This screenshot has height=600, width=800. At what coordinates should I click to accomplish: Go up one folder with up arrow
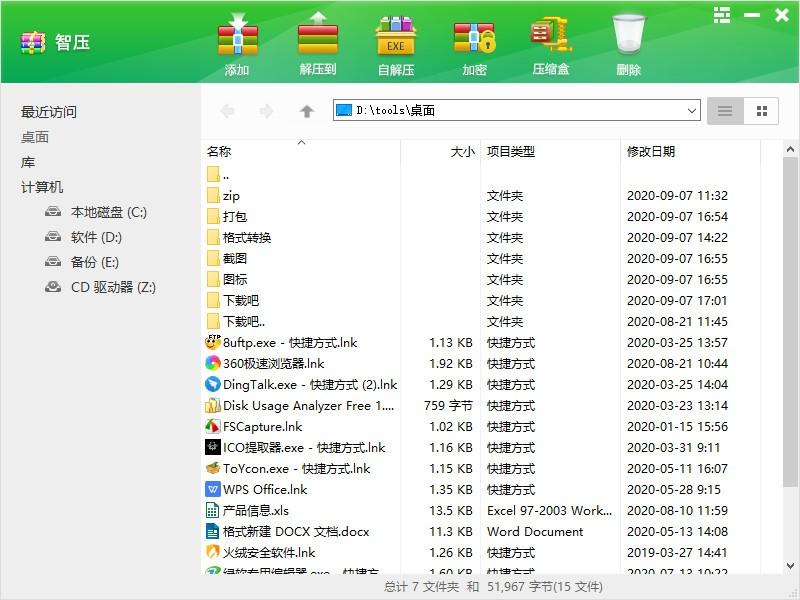tap(307, 111)
